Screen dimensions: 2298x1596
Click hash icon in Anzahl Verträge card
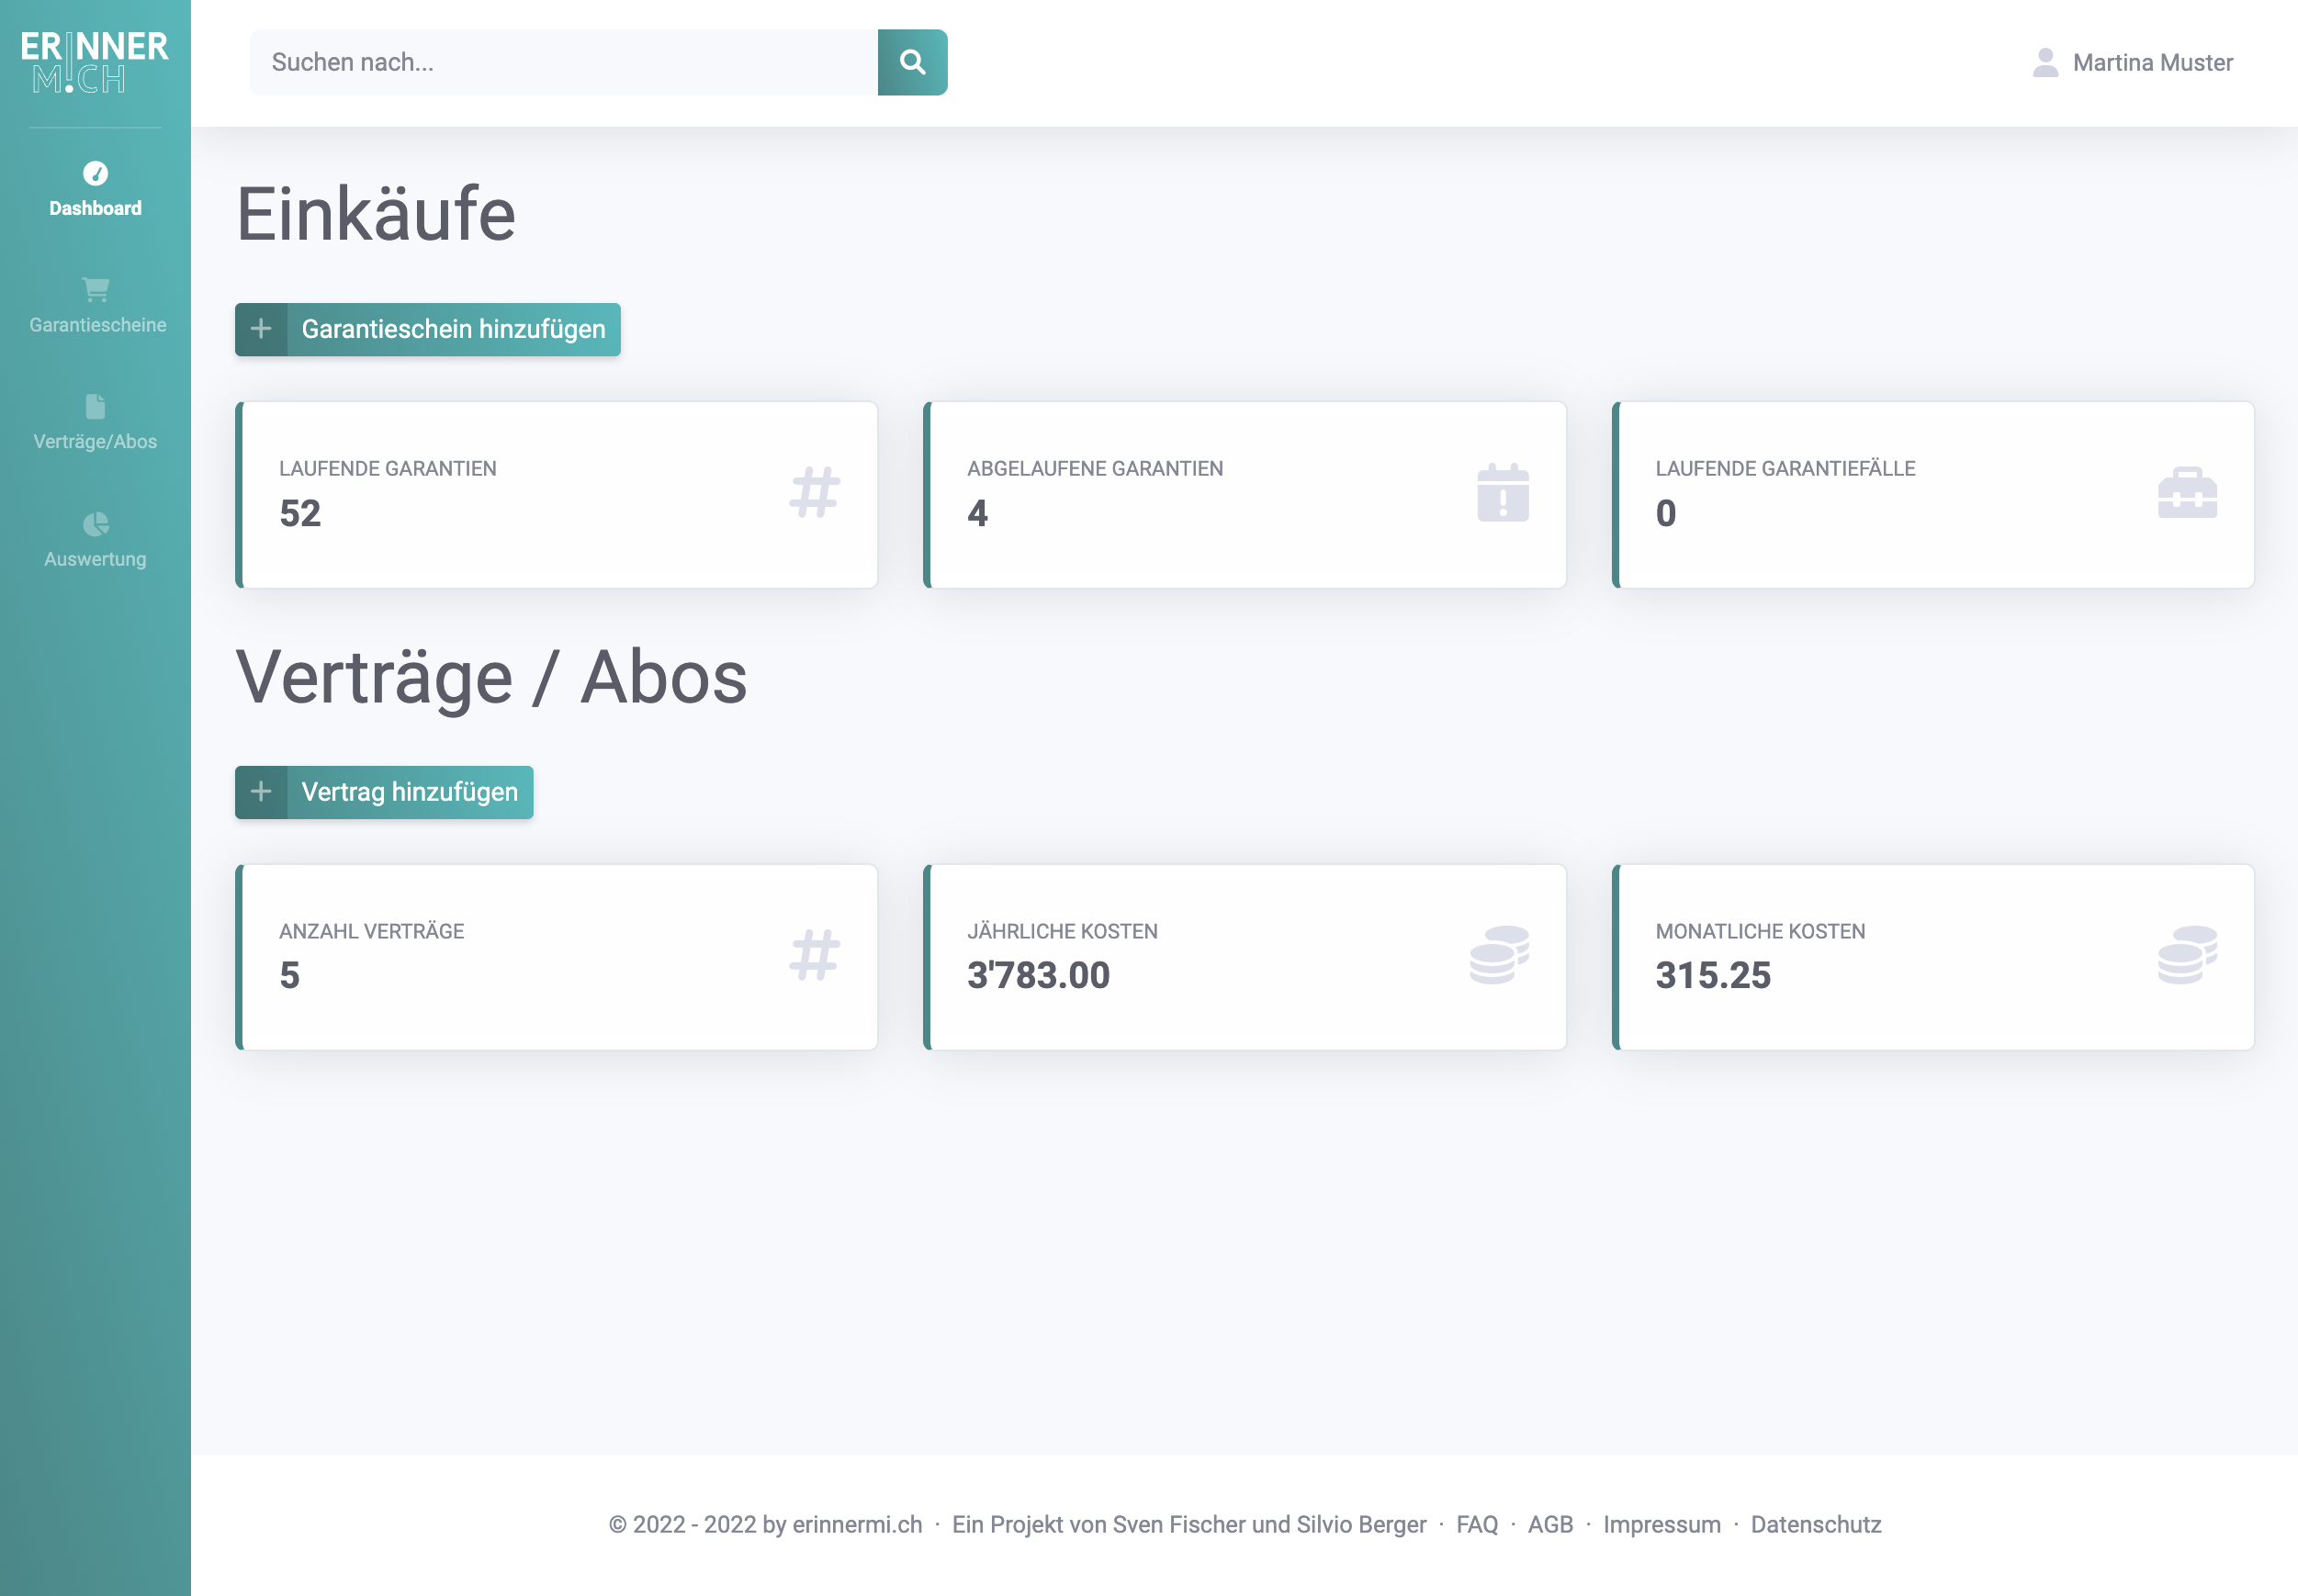click(814, 954)
